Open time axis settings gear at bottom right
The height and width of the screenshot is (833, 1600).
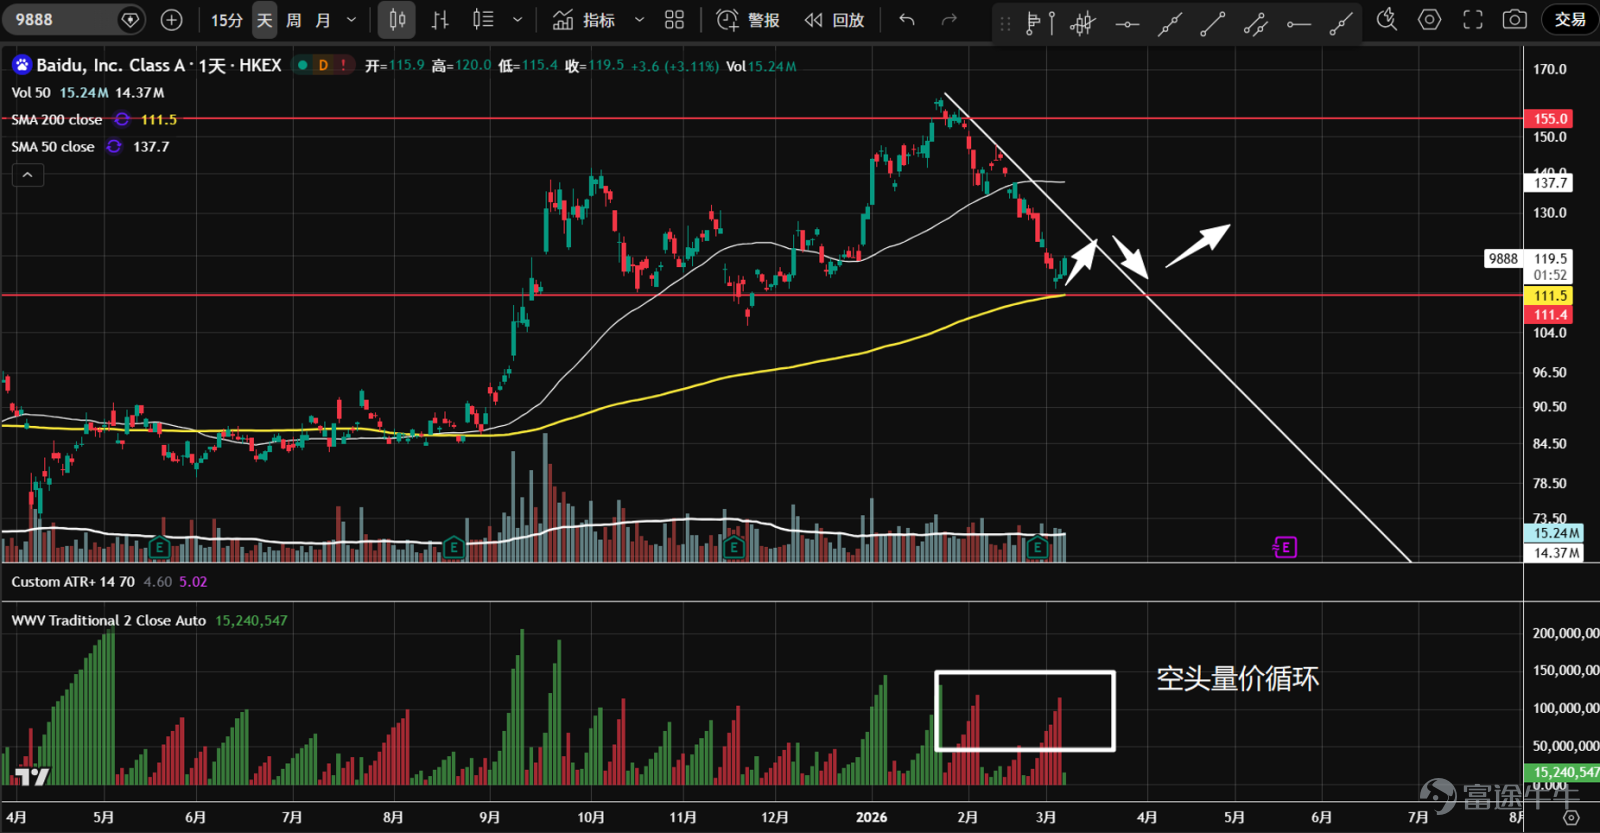click(x=1571, y=818)
